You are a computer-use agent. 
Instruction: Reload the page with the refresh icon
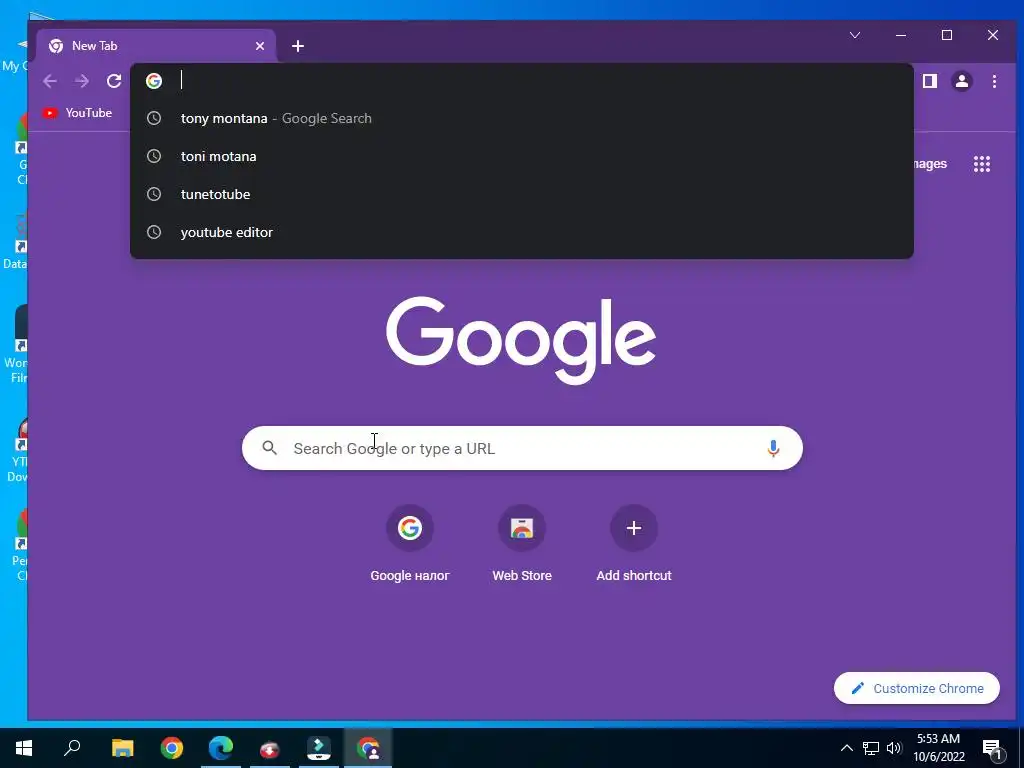[x=114, y=81]
